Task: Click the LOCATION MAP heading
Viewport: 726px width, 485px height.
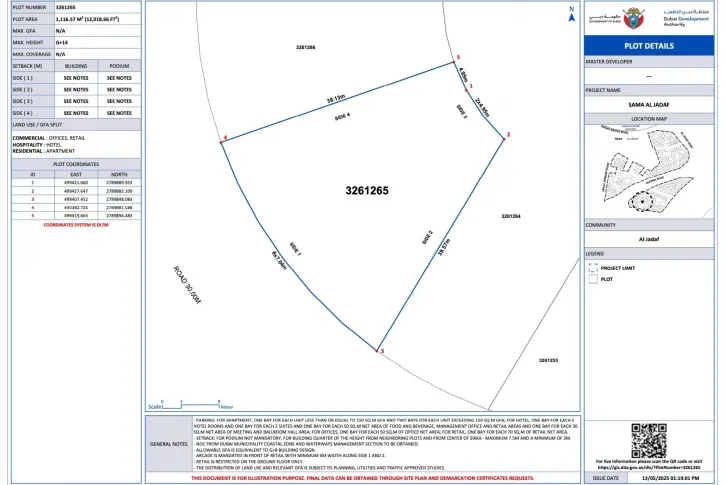Action: pos(649,119)
